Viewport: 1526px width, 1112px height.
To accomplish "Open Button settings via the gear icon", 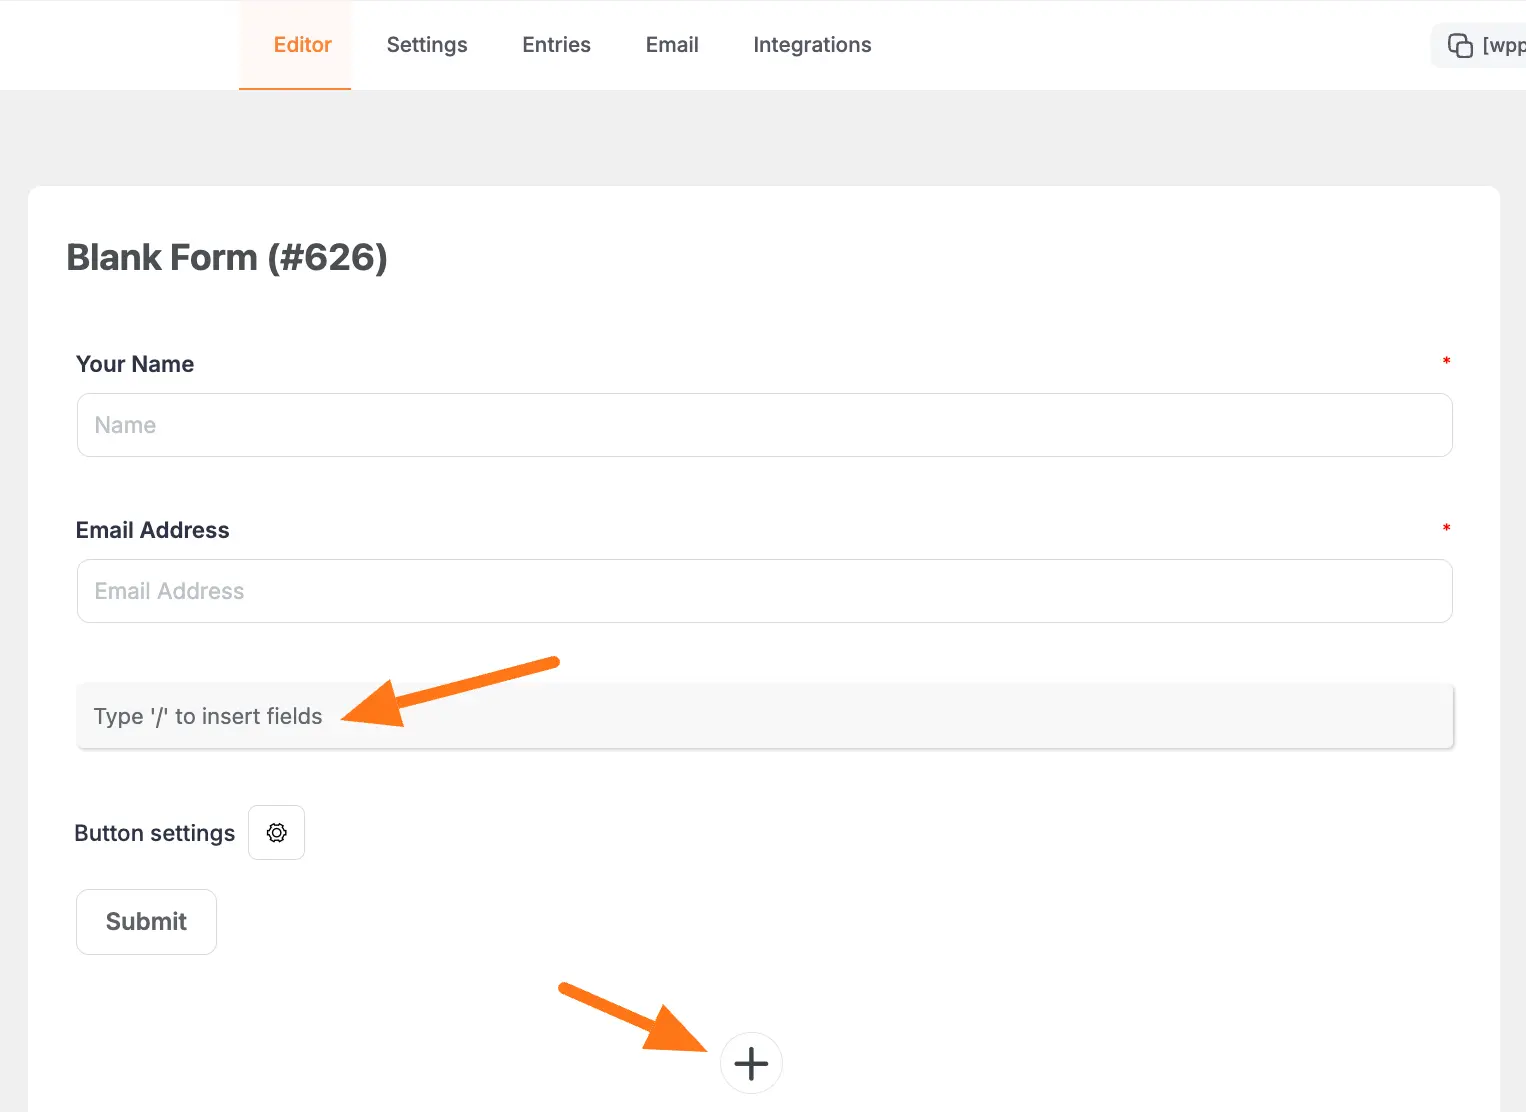I will [276, 832].
